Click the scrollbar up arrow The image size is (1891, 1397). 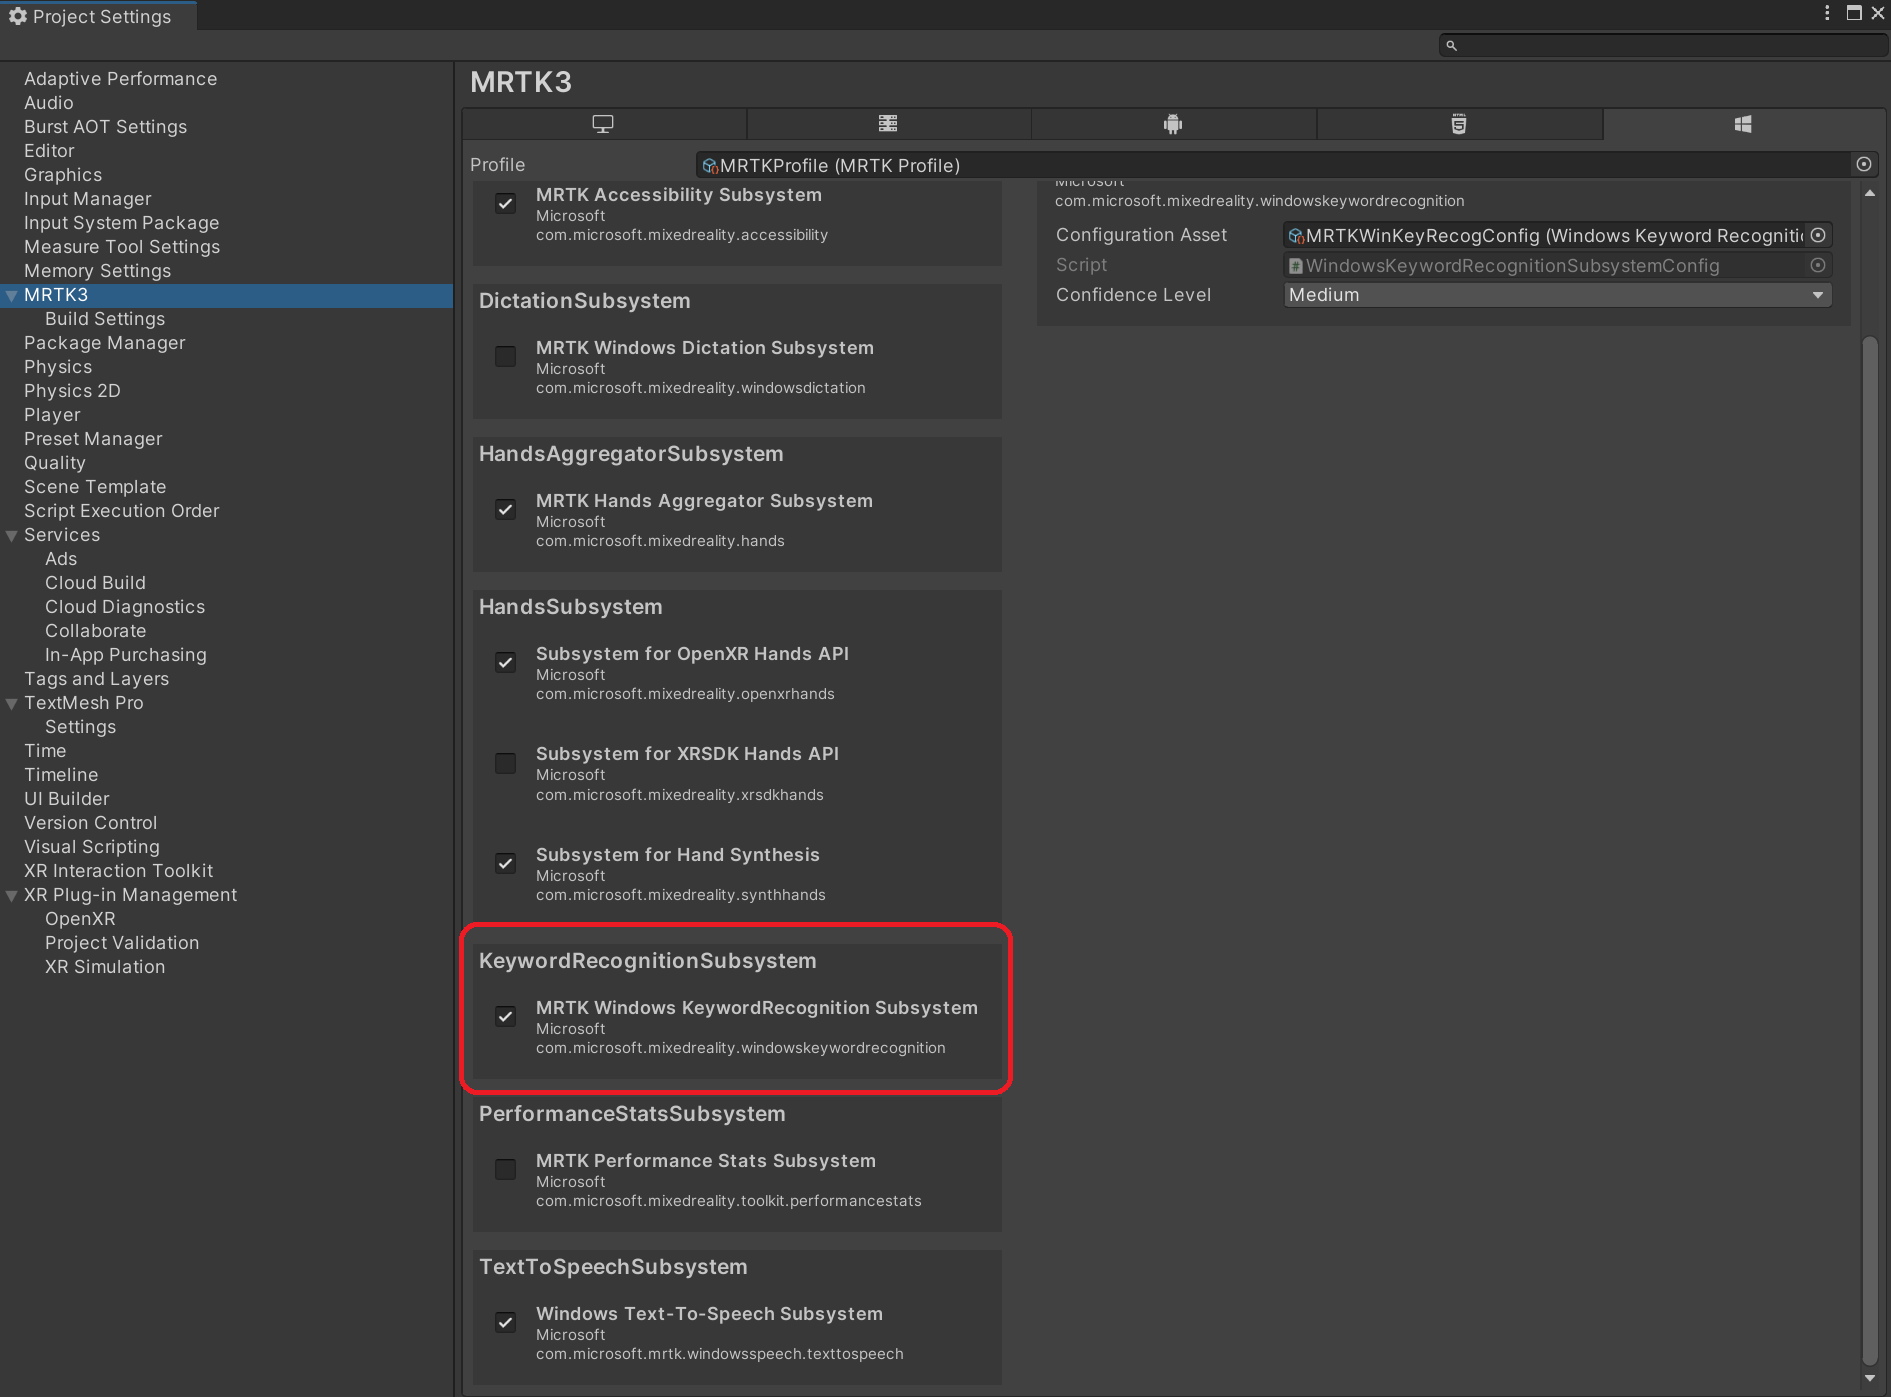pyautogui.click(x=1870, y=193)
